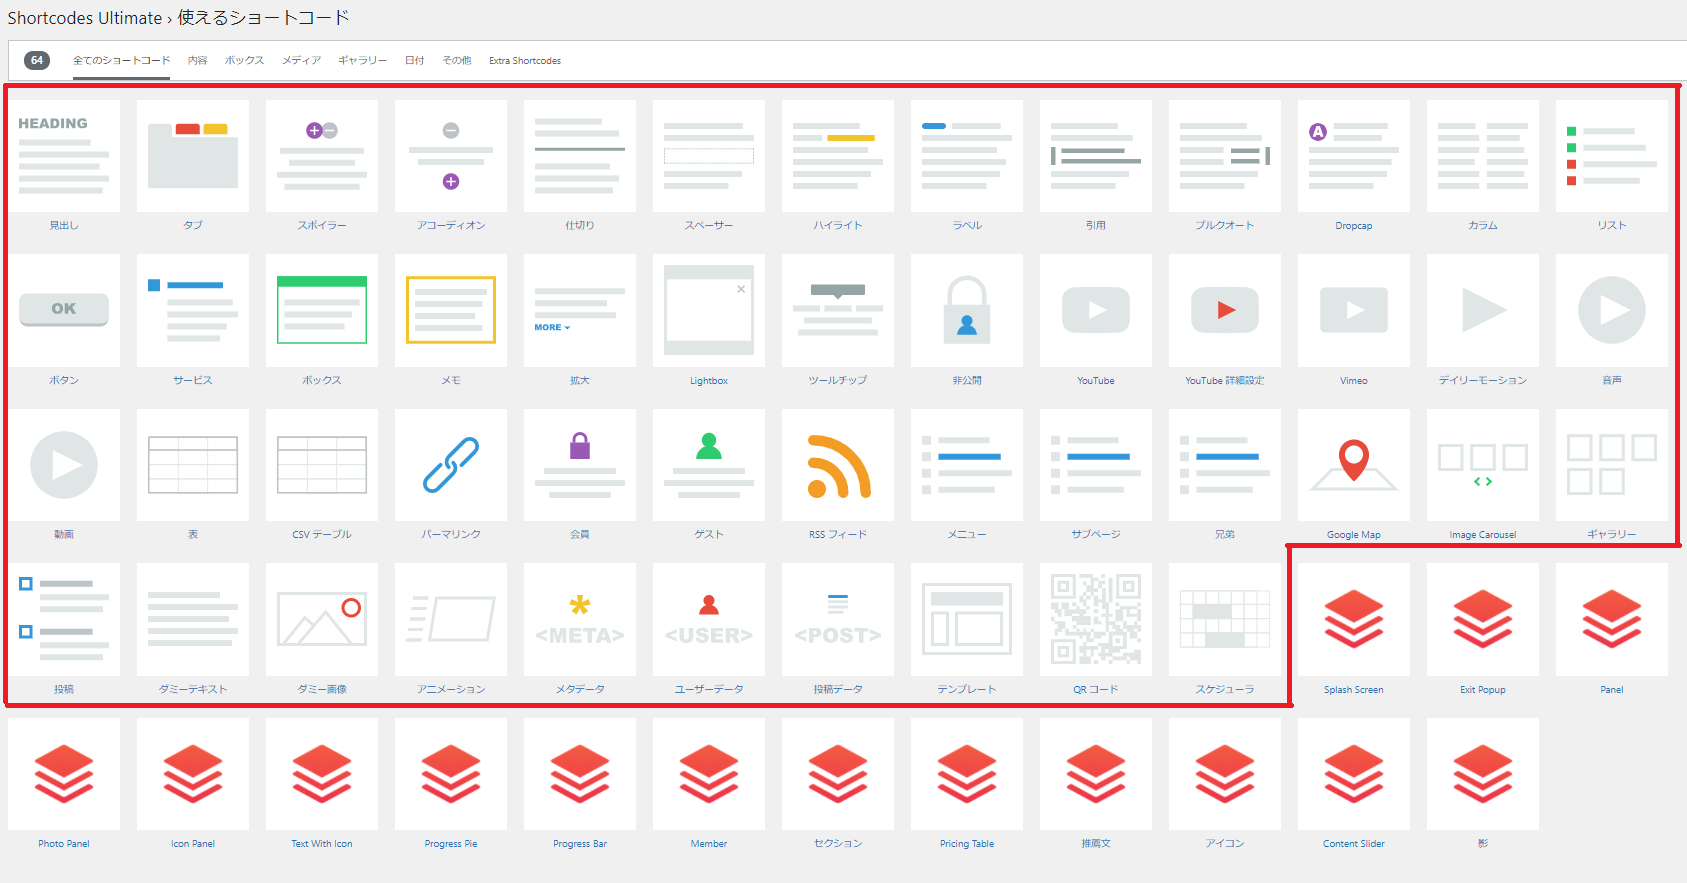Select the リスト list shortcode
1687x883 pixels.
[x=1612, y=156]
